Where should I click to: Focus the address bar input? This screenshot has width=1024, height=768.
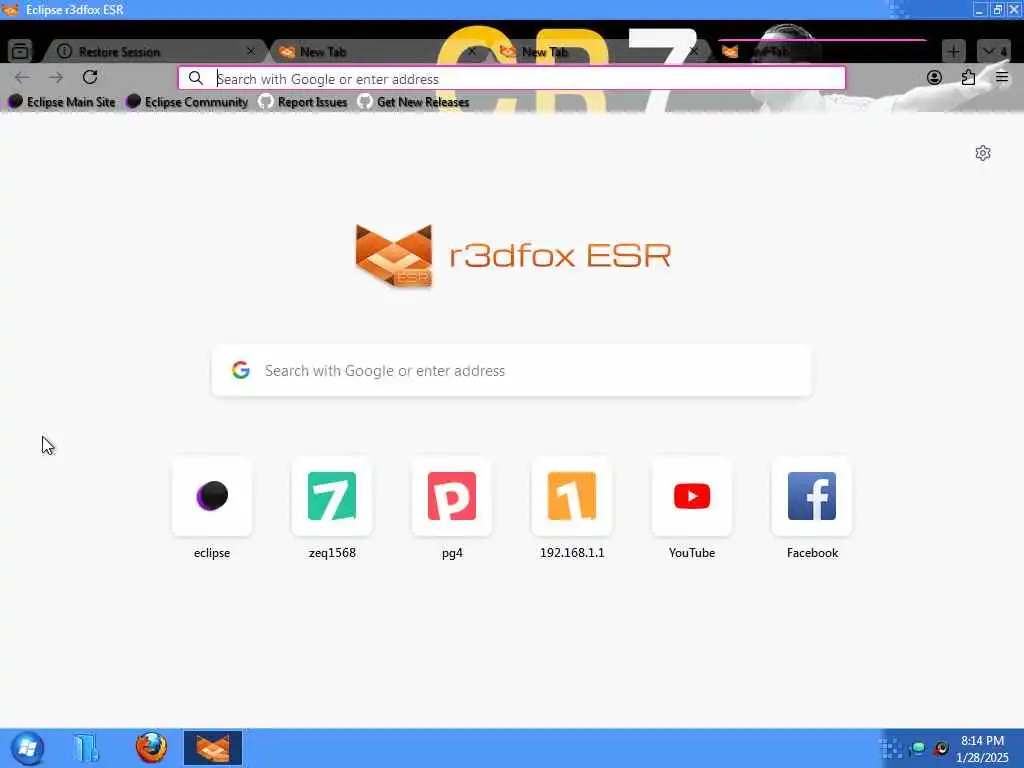(x=512, y=78)
